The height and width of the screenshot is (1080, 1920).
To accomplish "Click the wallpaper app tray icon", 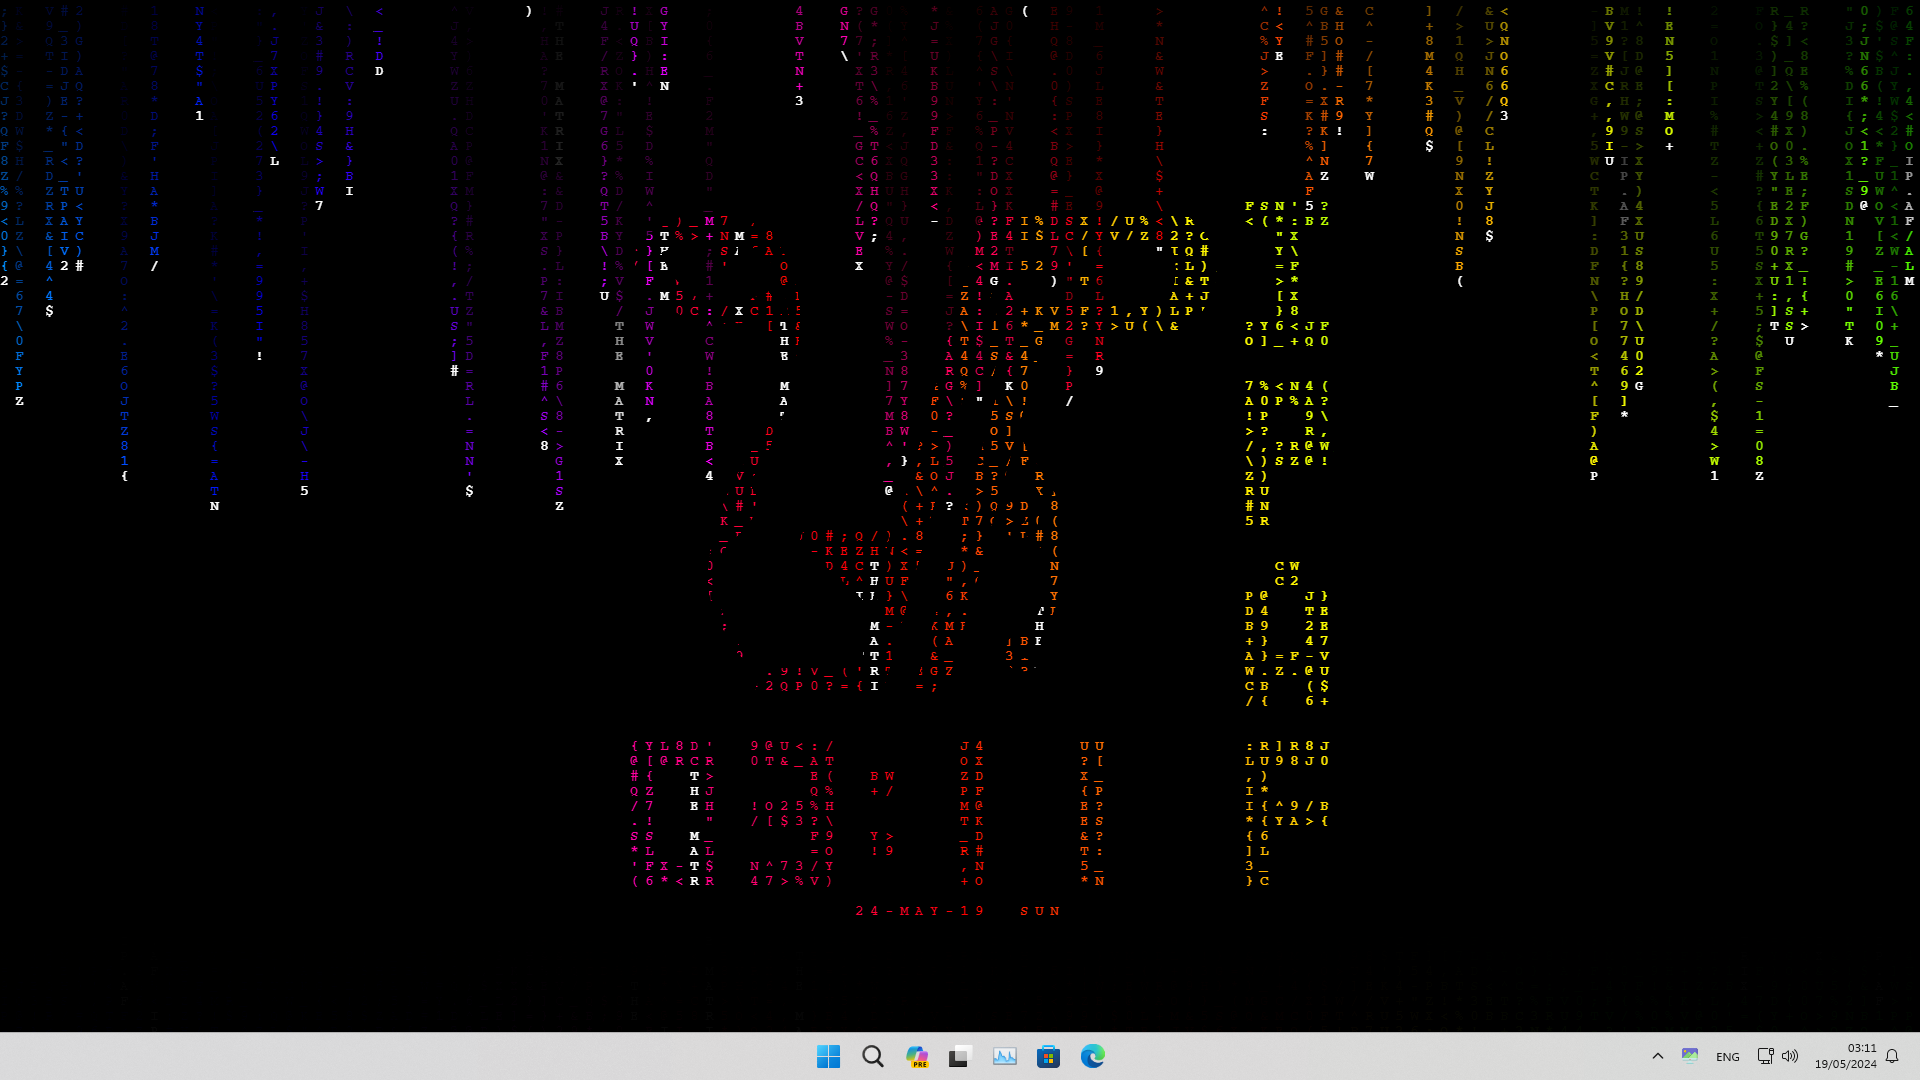I will pyautogui.click(x=1690, y=1055).
